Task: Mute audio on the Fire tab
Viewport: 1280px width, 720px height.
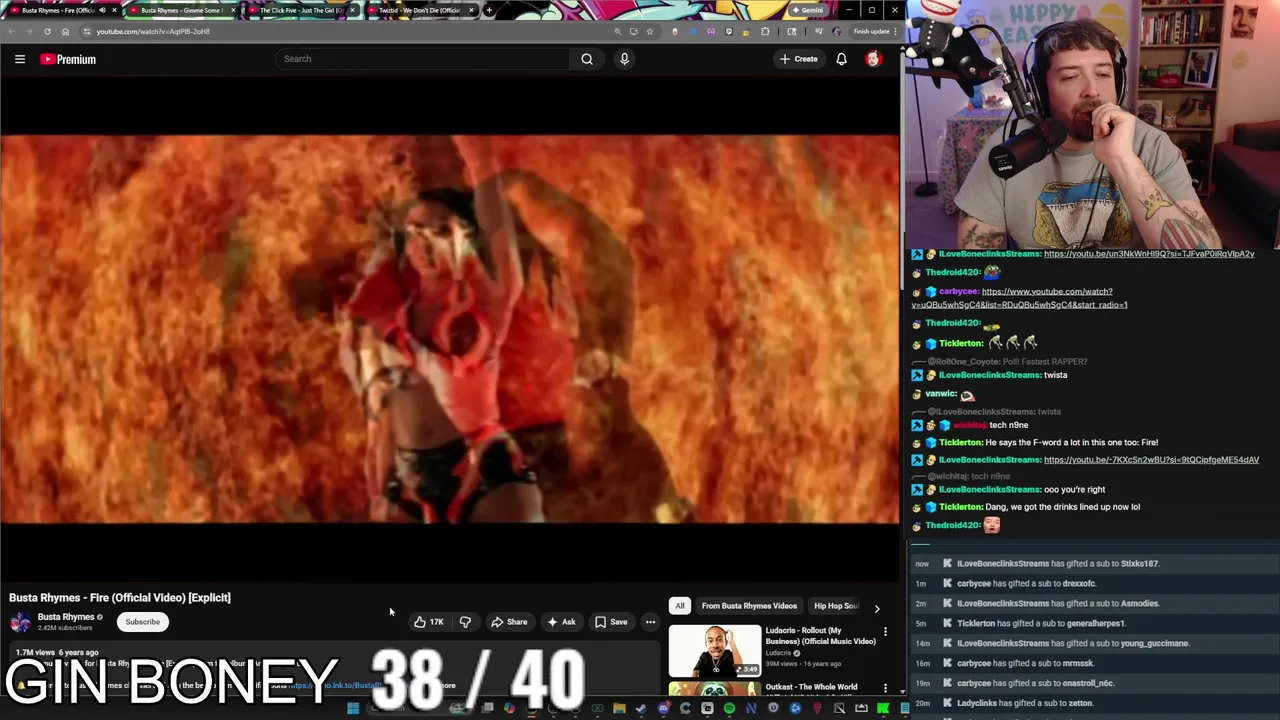Action: pos(101,10)
